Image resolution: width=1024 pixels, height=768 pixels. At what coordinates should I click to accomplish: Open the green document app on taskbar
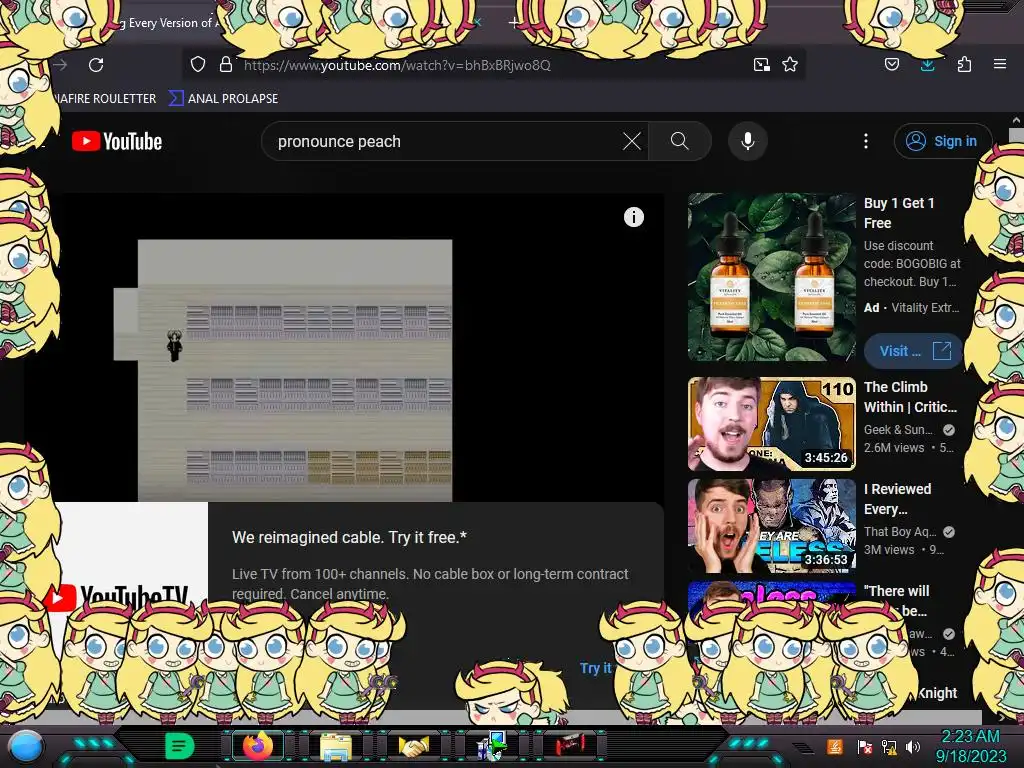click(x=179, y=746)
